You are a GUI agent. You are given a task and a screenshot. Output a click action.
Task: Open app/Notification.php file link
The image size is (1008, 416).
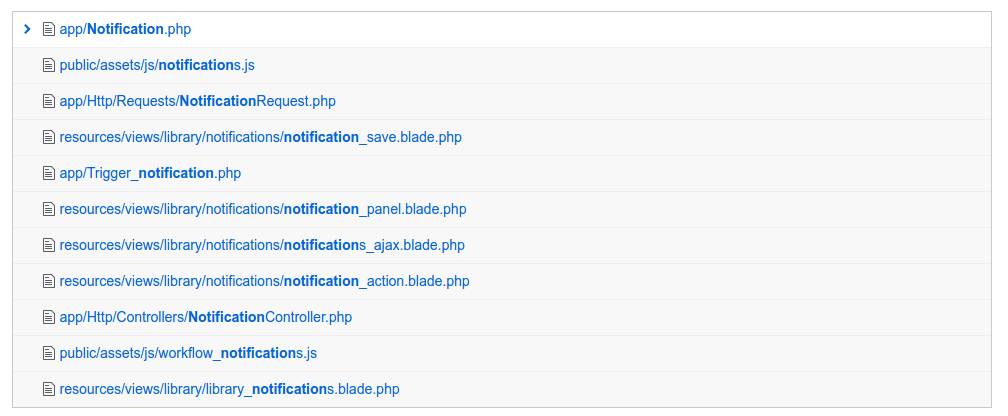point(125,30)
